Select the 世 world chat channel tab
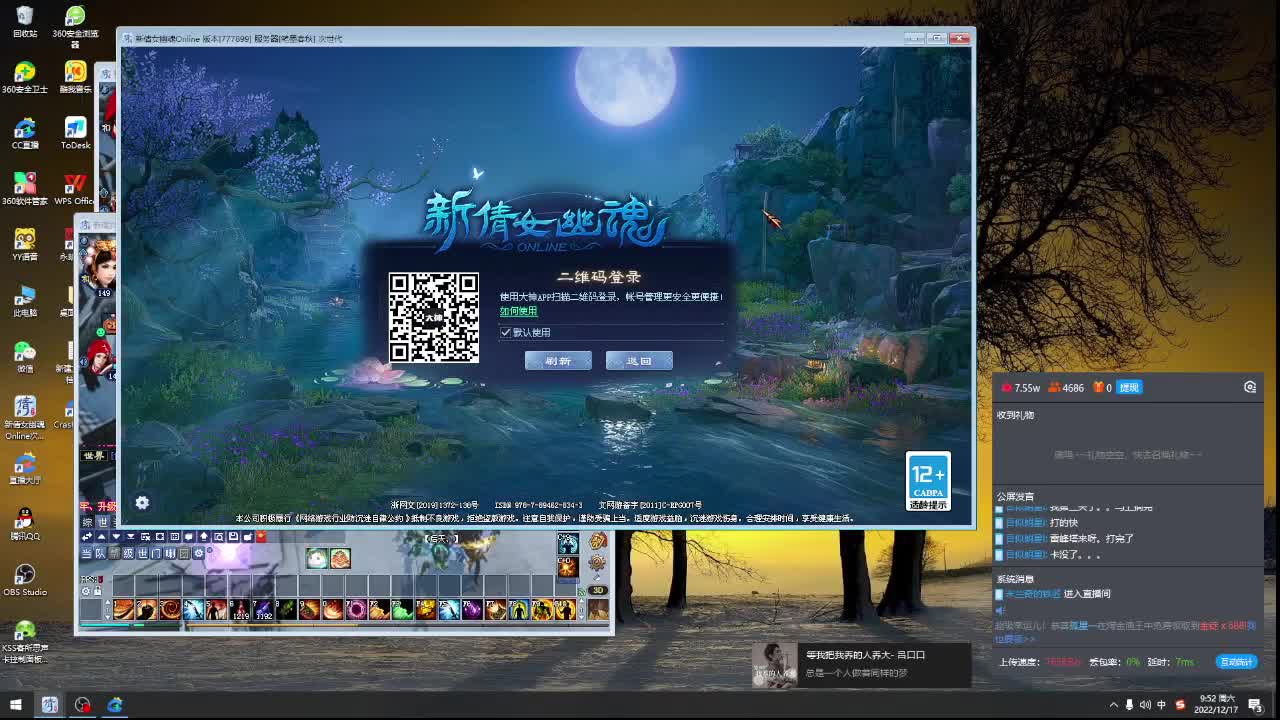This screenshot has width=1280, height=720. click(143, 554)
